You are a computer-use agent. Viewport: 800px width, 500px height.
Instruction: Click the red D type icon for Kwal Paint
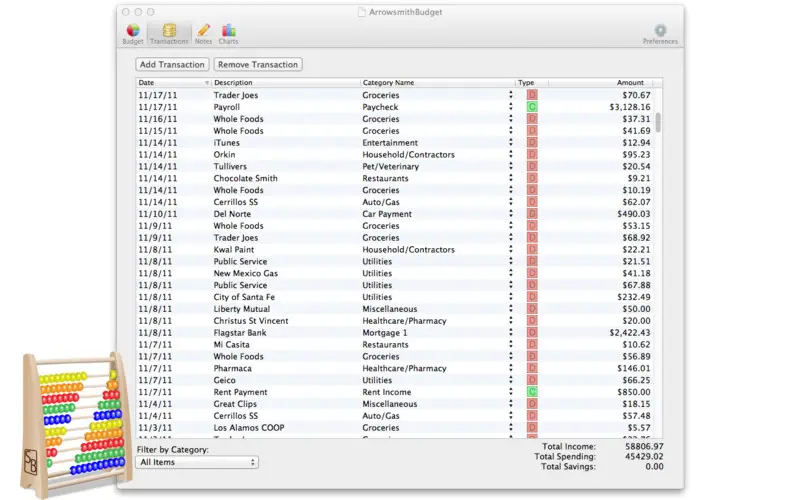[532, 249]
